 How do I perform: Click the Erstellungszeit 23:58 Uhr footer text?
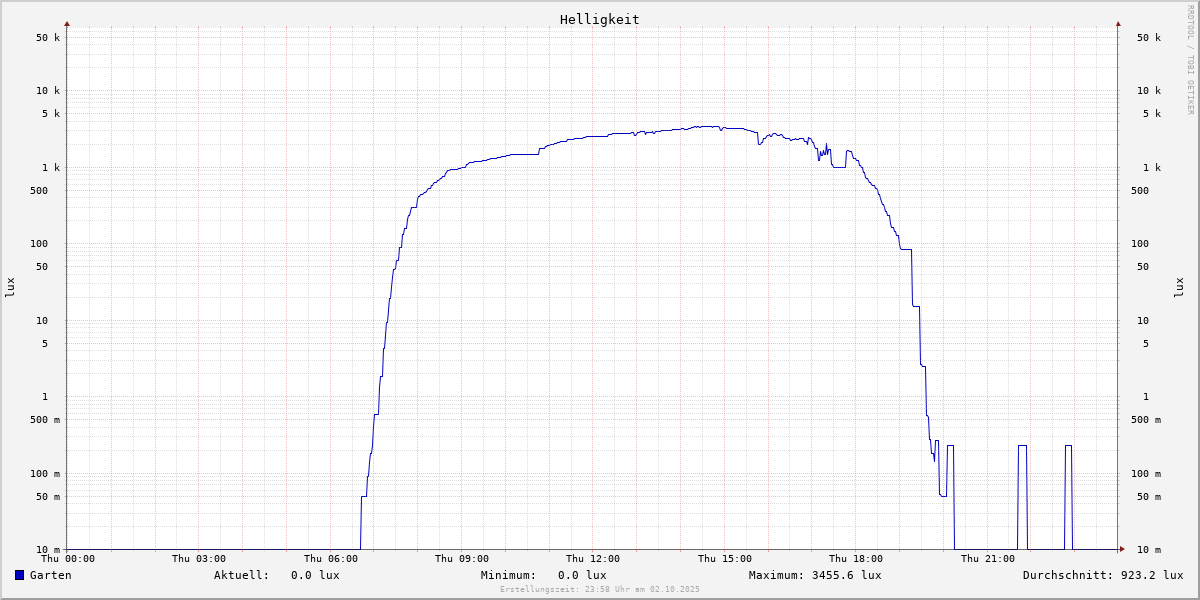coord(600,589)
